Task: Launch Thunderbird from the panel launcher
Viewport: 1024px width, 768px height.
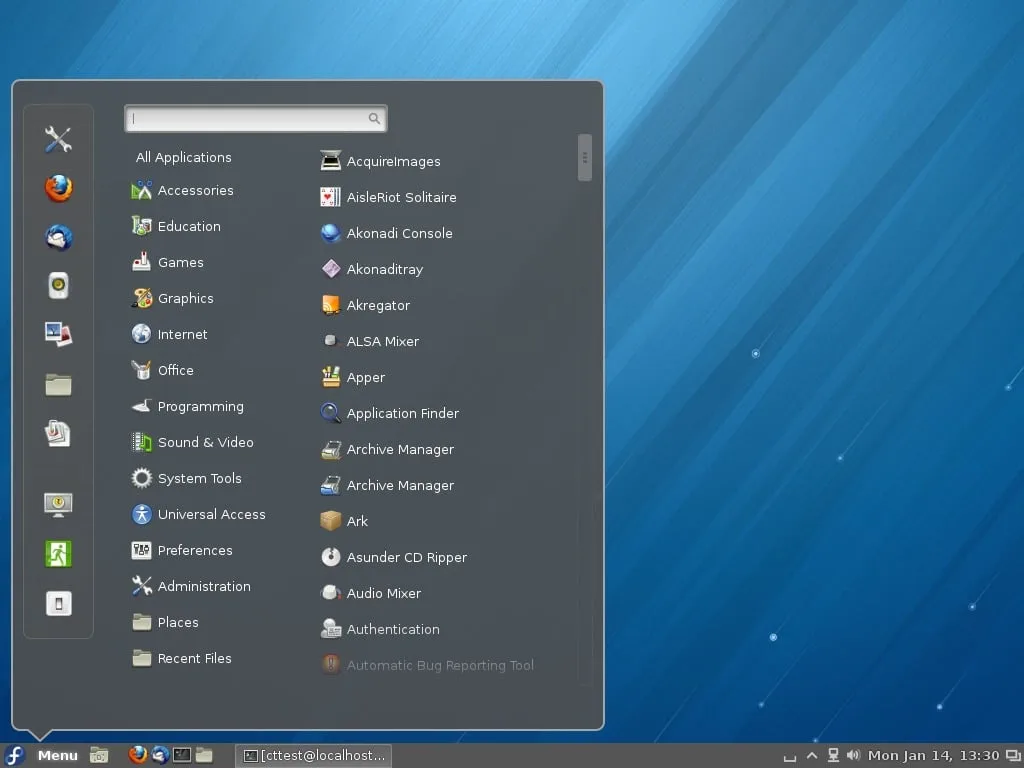Action: click(160, 755)
